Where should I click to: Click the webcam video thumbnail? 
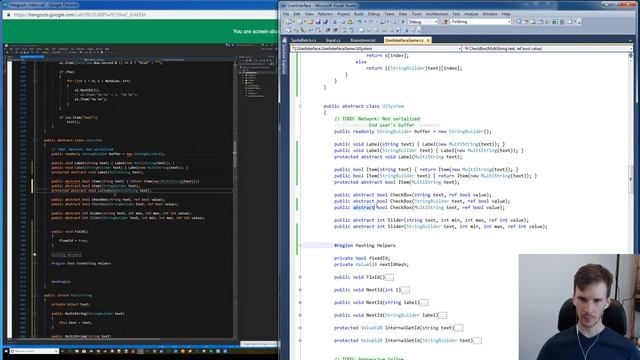click(579, 307)
